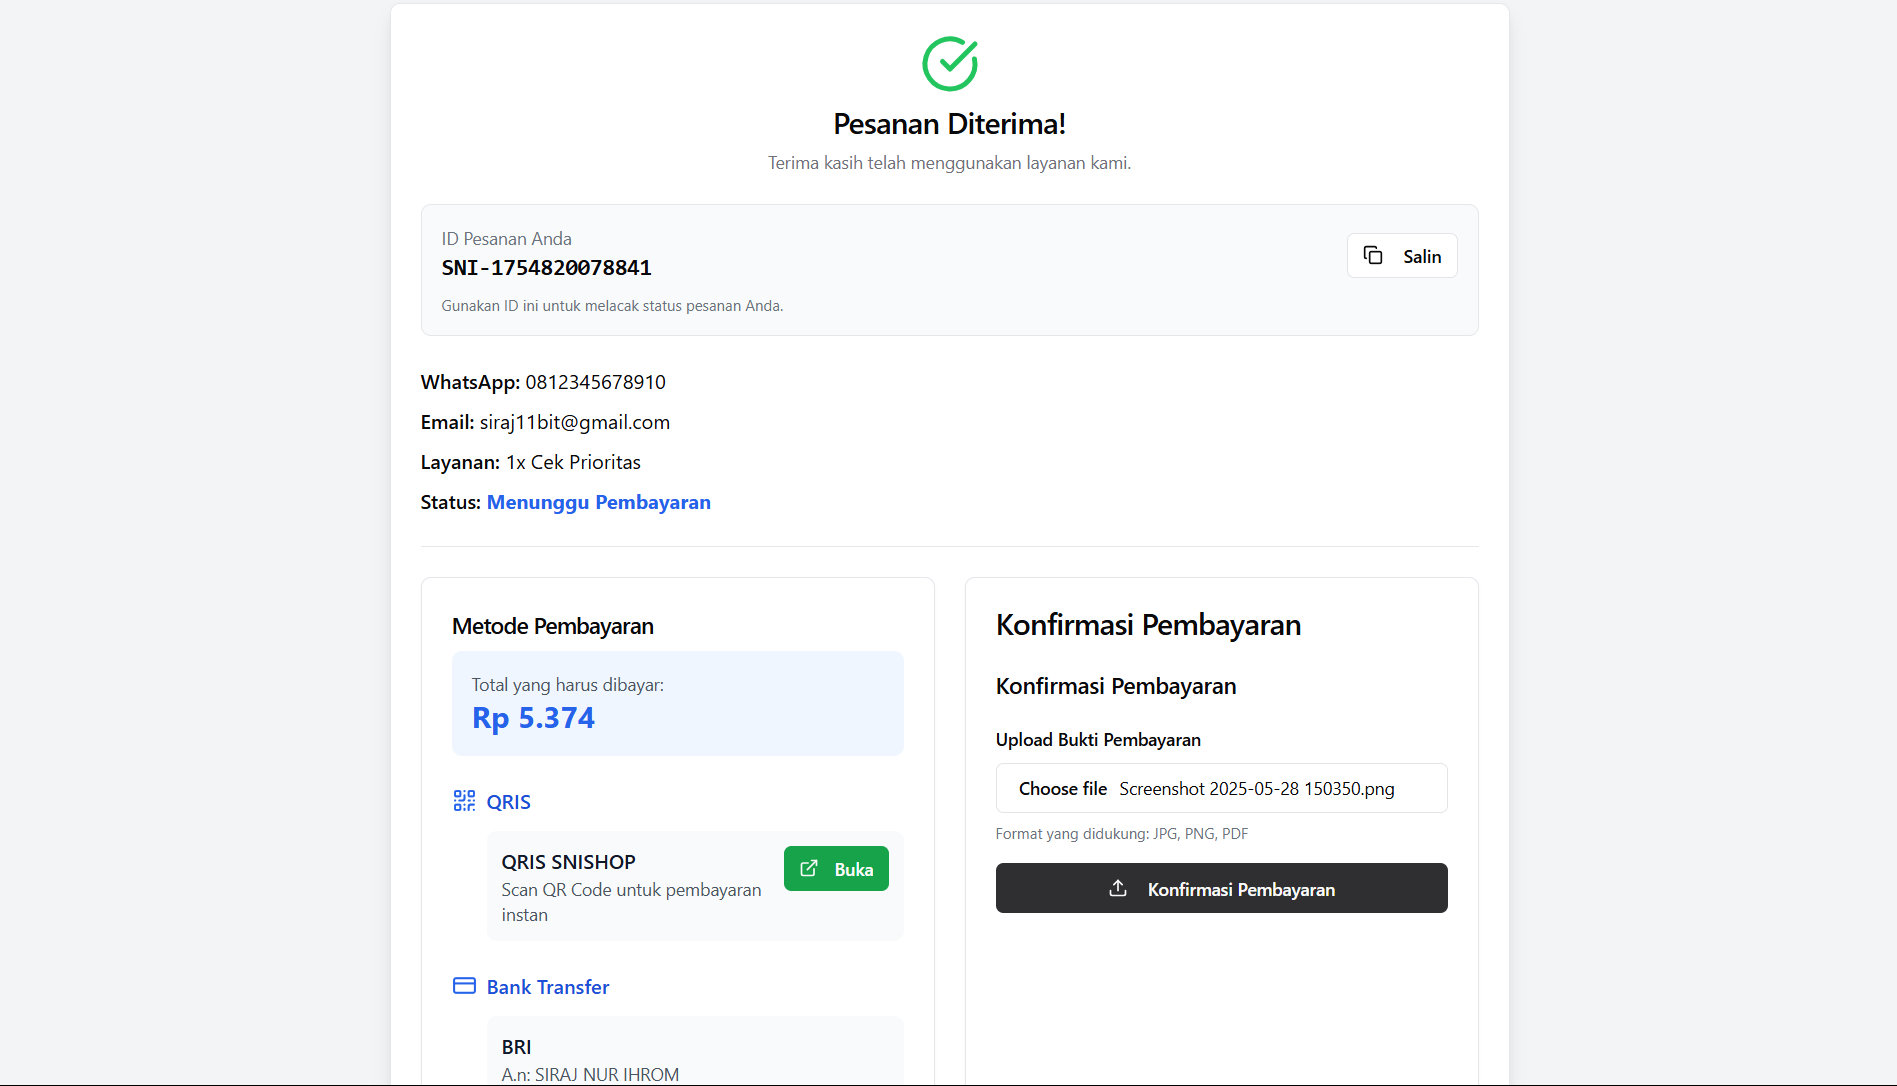This screenshot has width=1897, height=1086.
Task: Submit with the Konfirmasi Pembayaran button
Action: 1221,888
